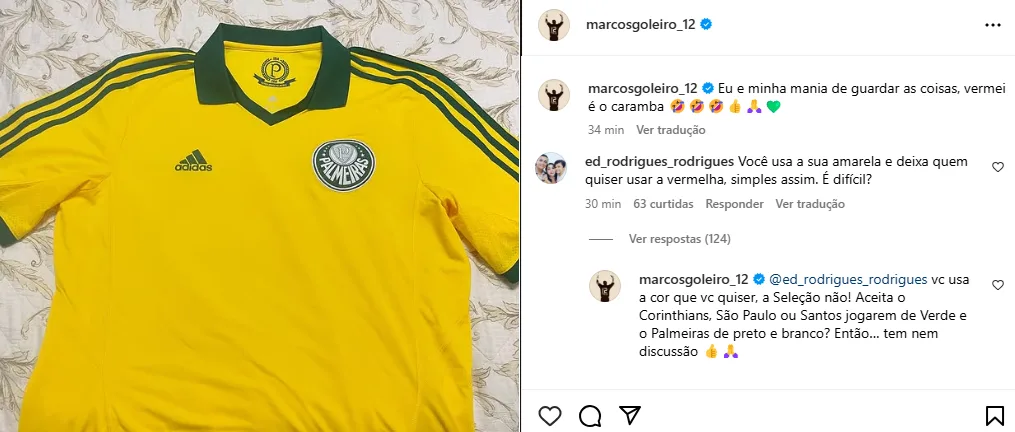Show translation of ed_rodrigues comment

tap(810, 204)
